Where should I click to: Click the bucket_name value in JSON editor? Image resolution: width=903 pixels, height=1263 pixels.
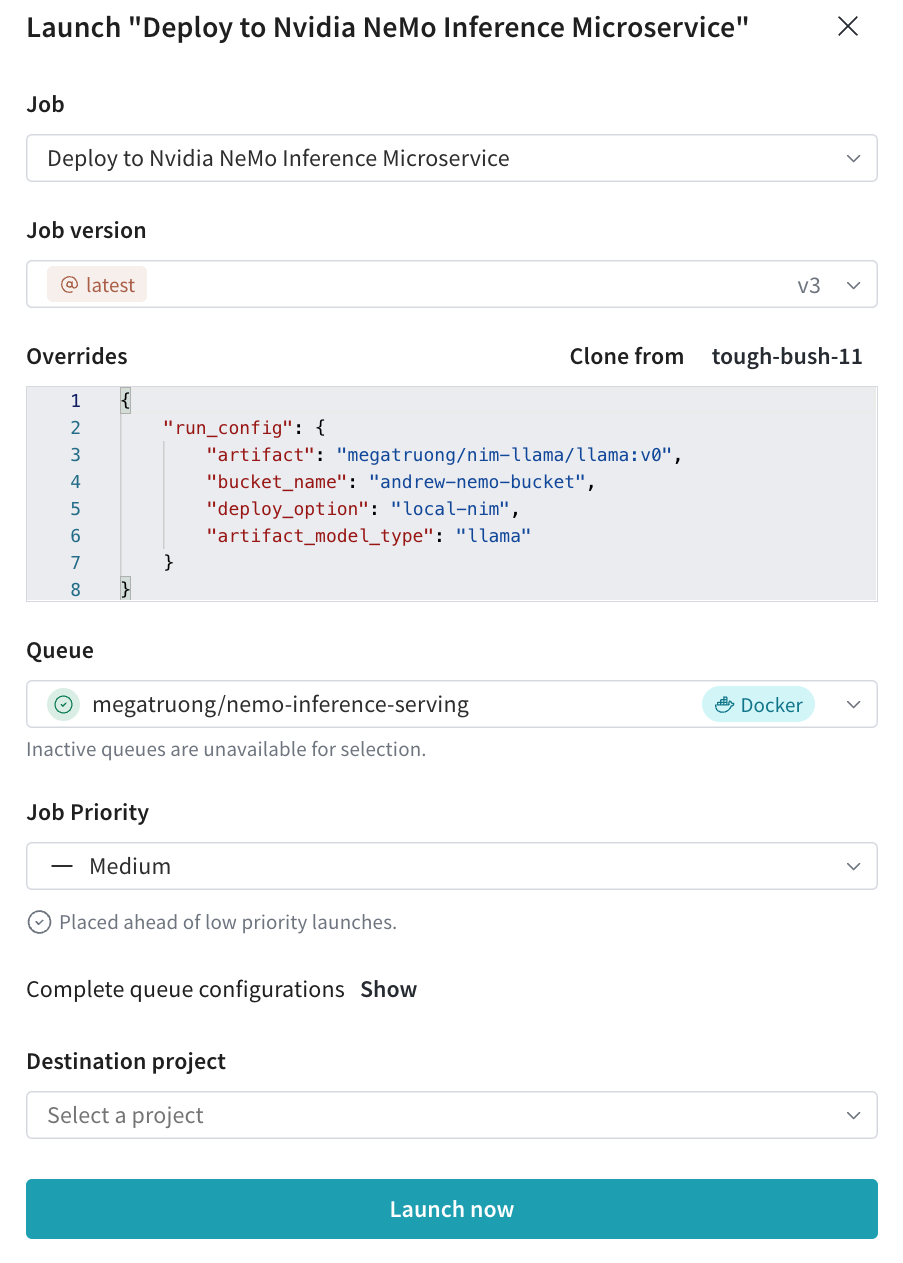(478, 482)
